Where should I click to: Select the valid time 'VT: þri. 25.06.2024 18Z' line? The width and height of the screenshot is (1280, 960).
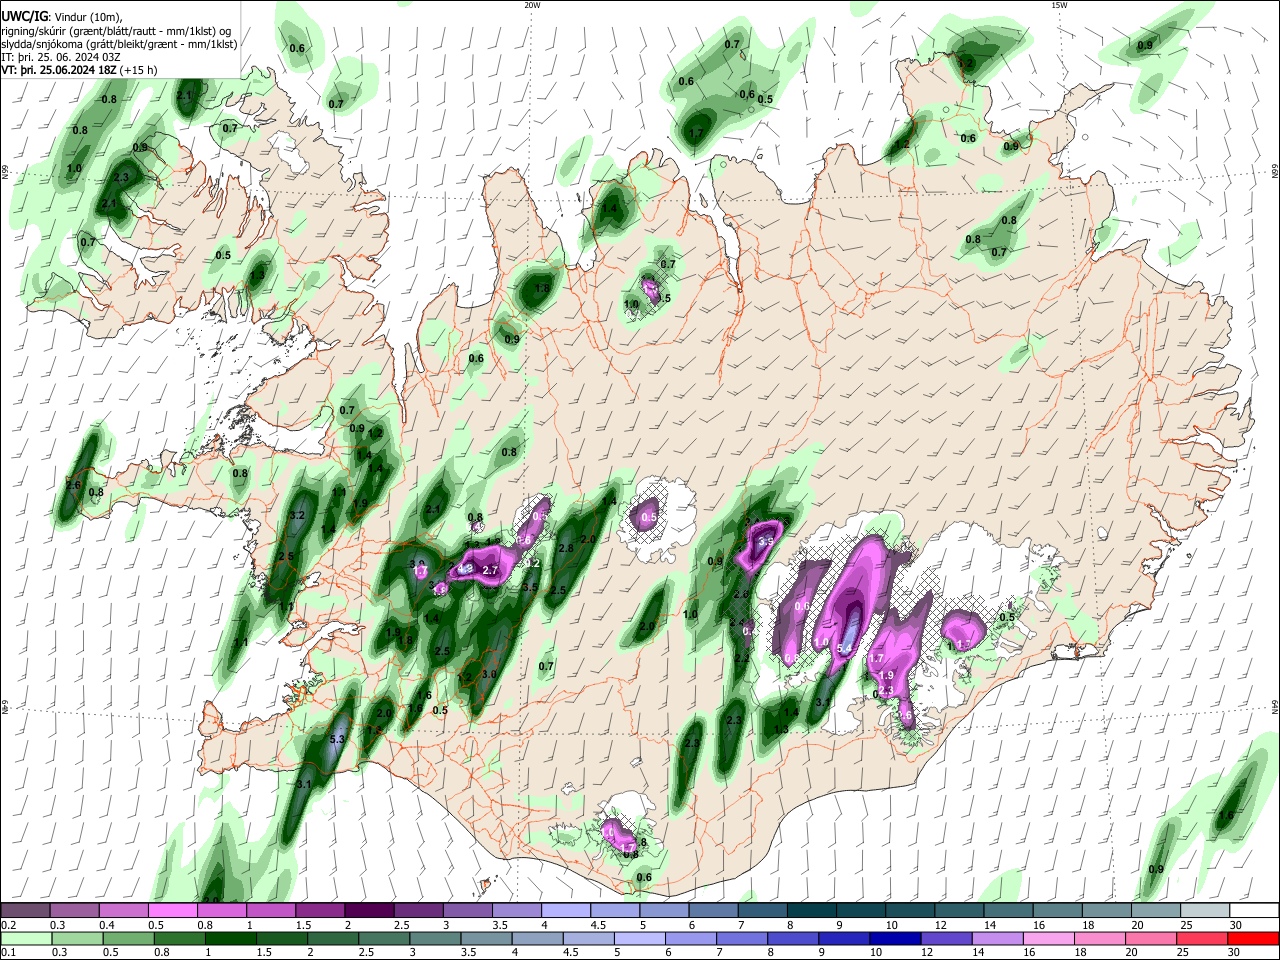coord(79,70)
